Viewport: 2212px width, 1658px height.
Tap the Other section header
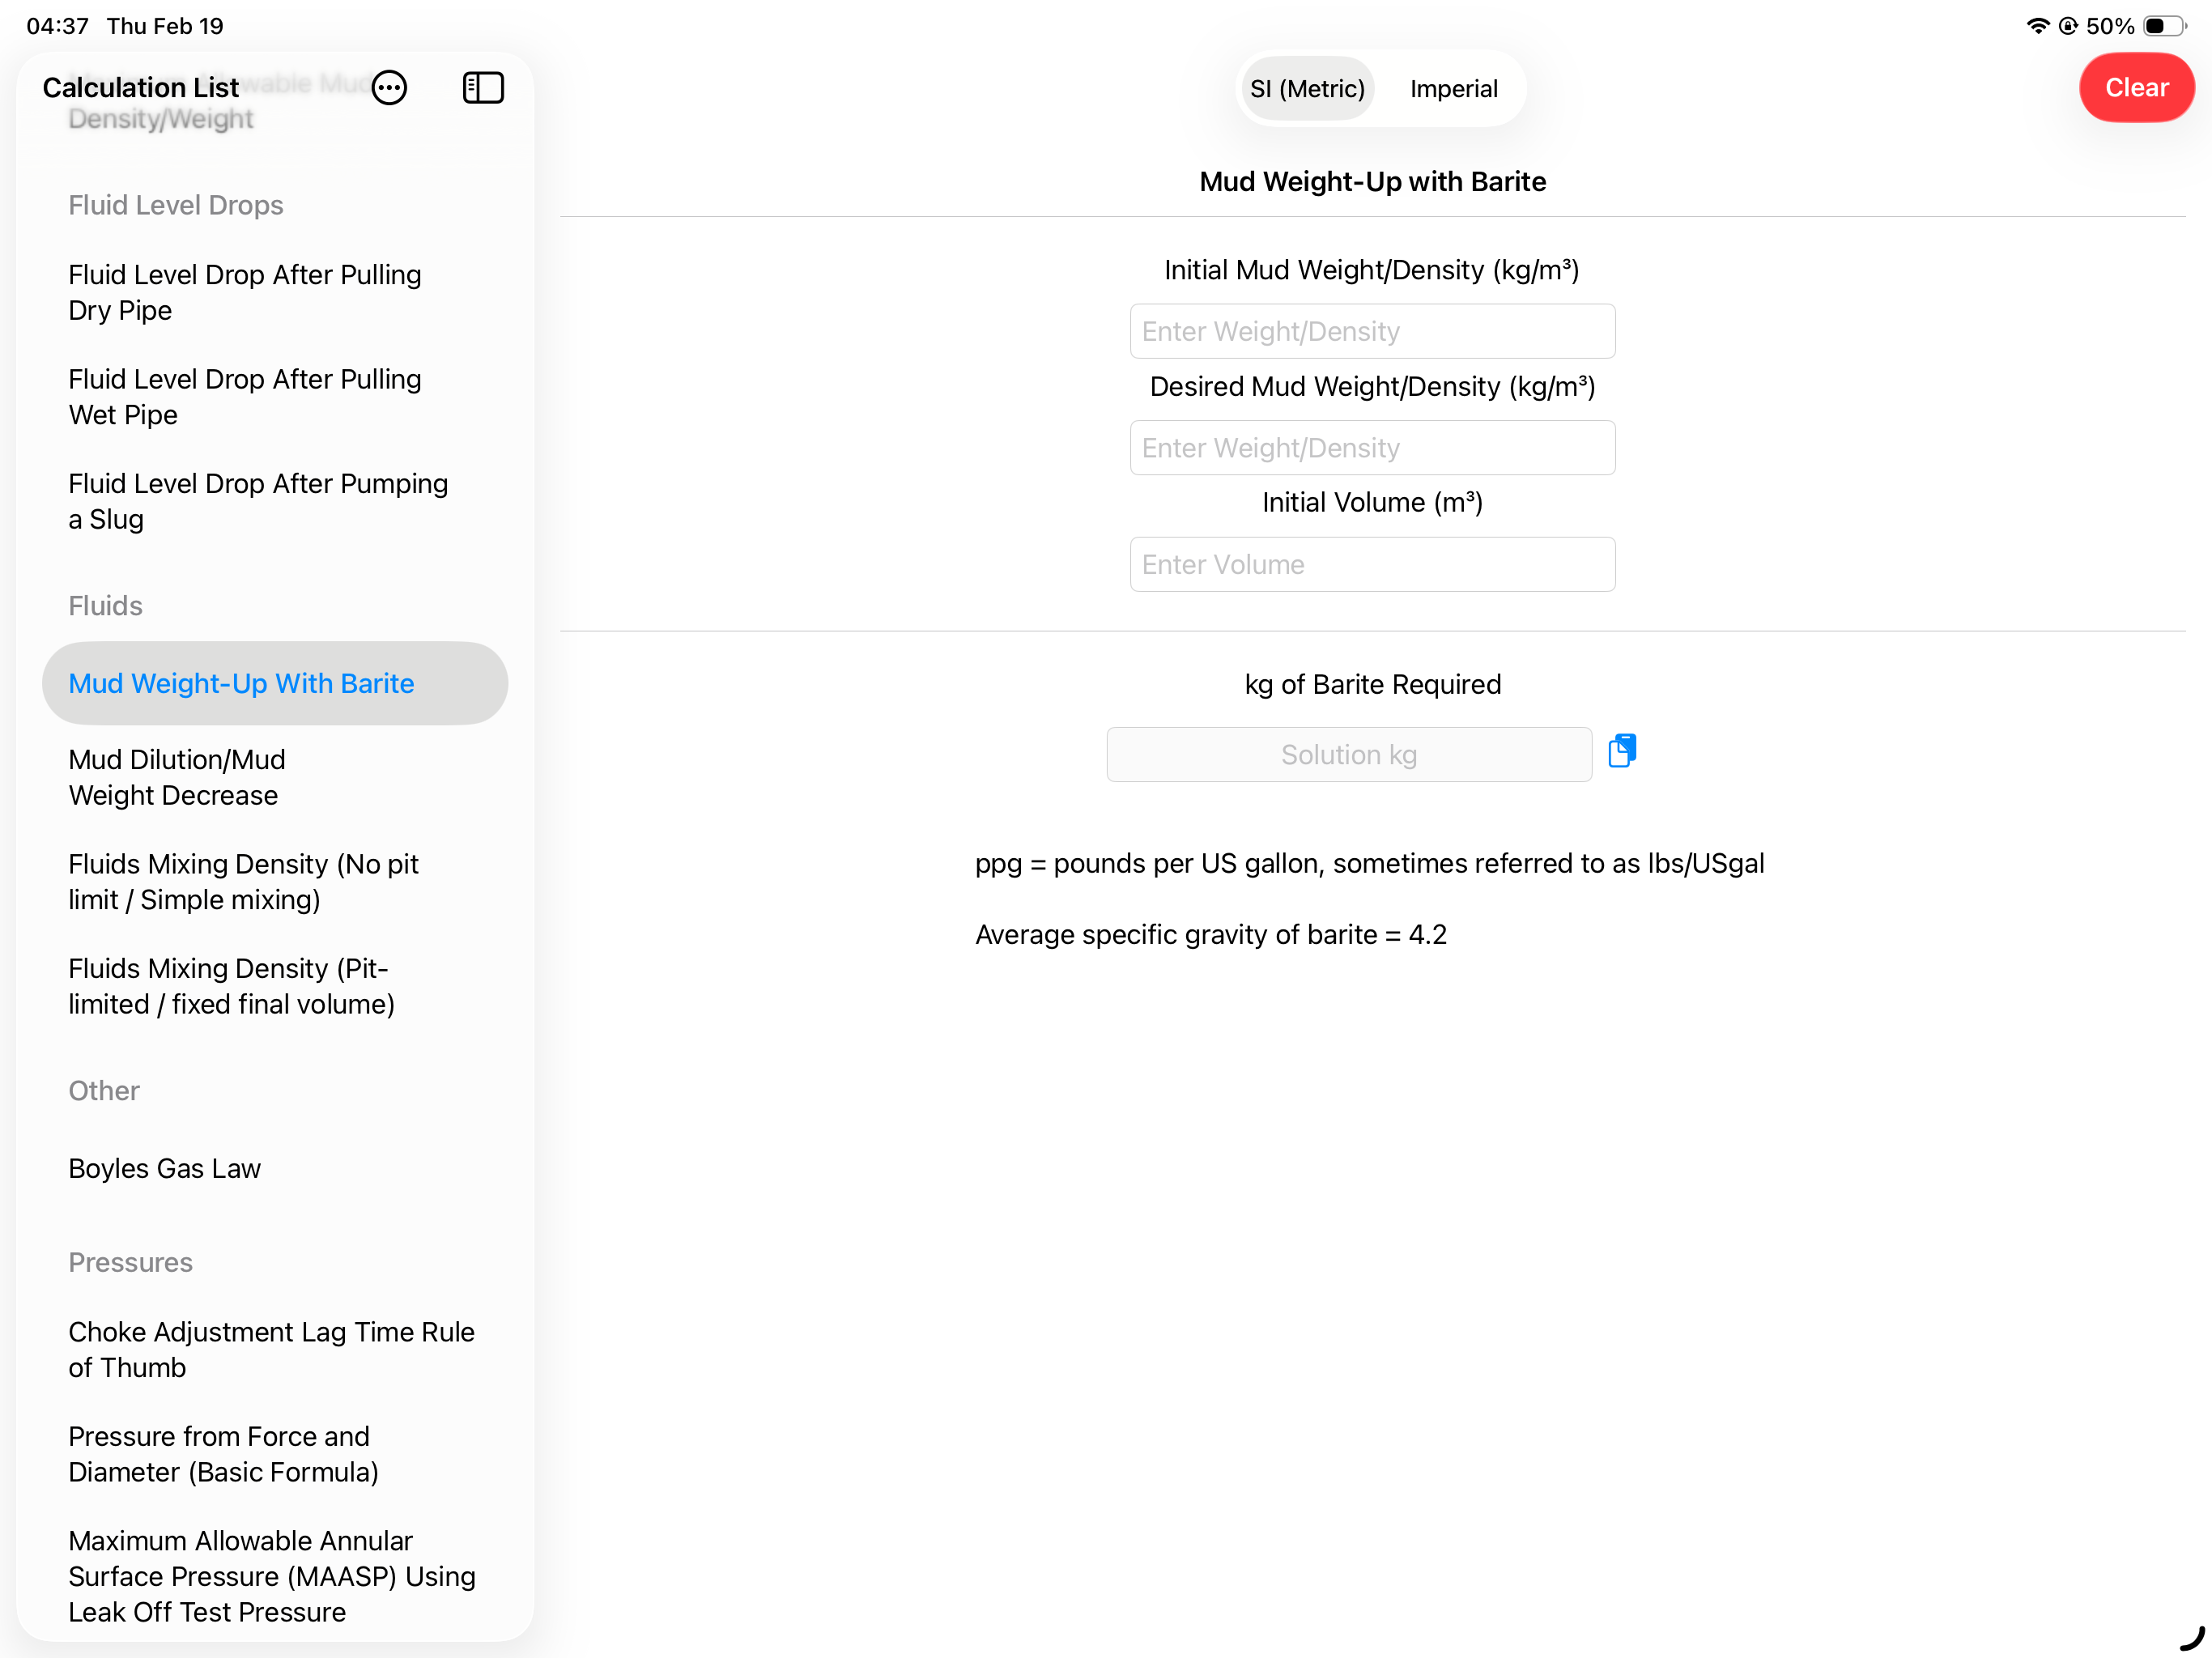104,1091
